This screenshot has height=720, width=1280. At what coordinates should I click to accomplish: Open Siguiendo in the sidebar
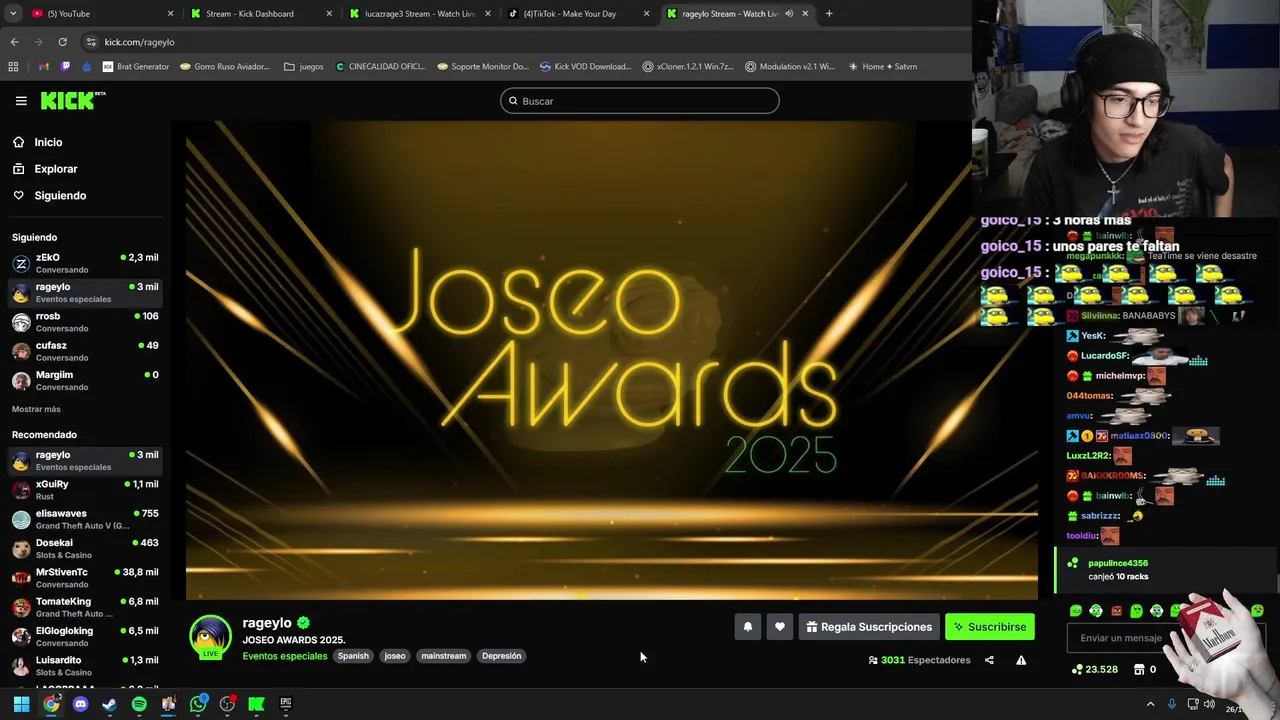point(60,196)
